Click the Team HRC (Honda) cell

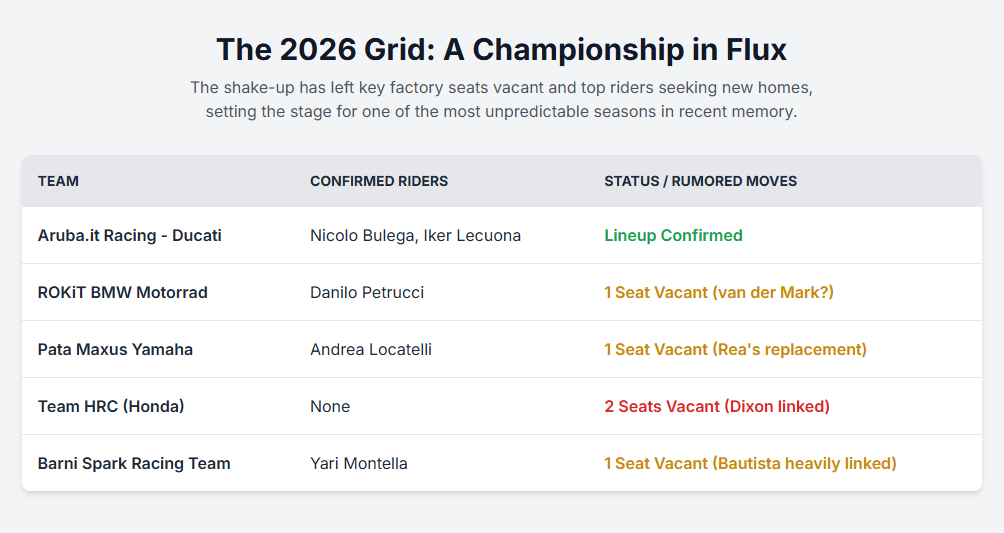pos(111,407)
